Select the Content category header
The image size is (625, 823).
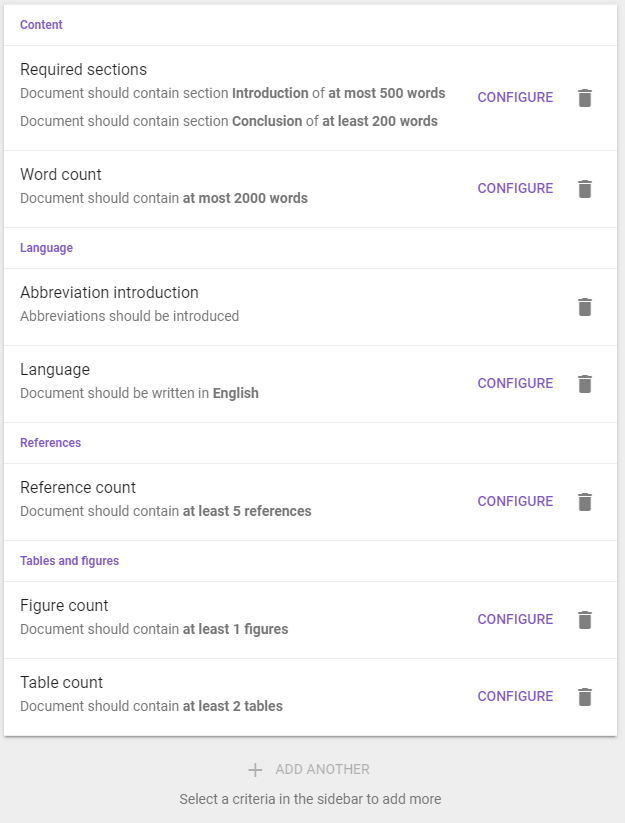(41, 25)
